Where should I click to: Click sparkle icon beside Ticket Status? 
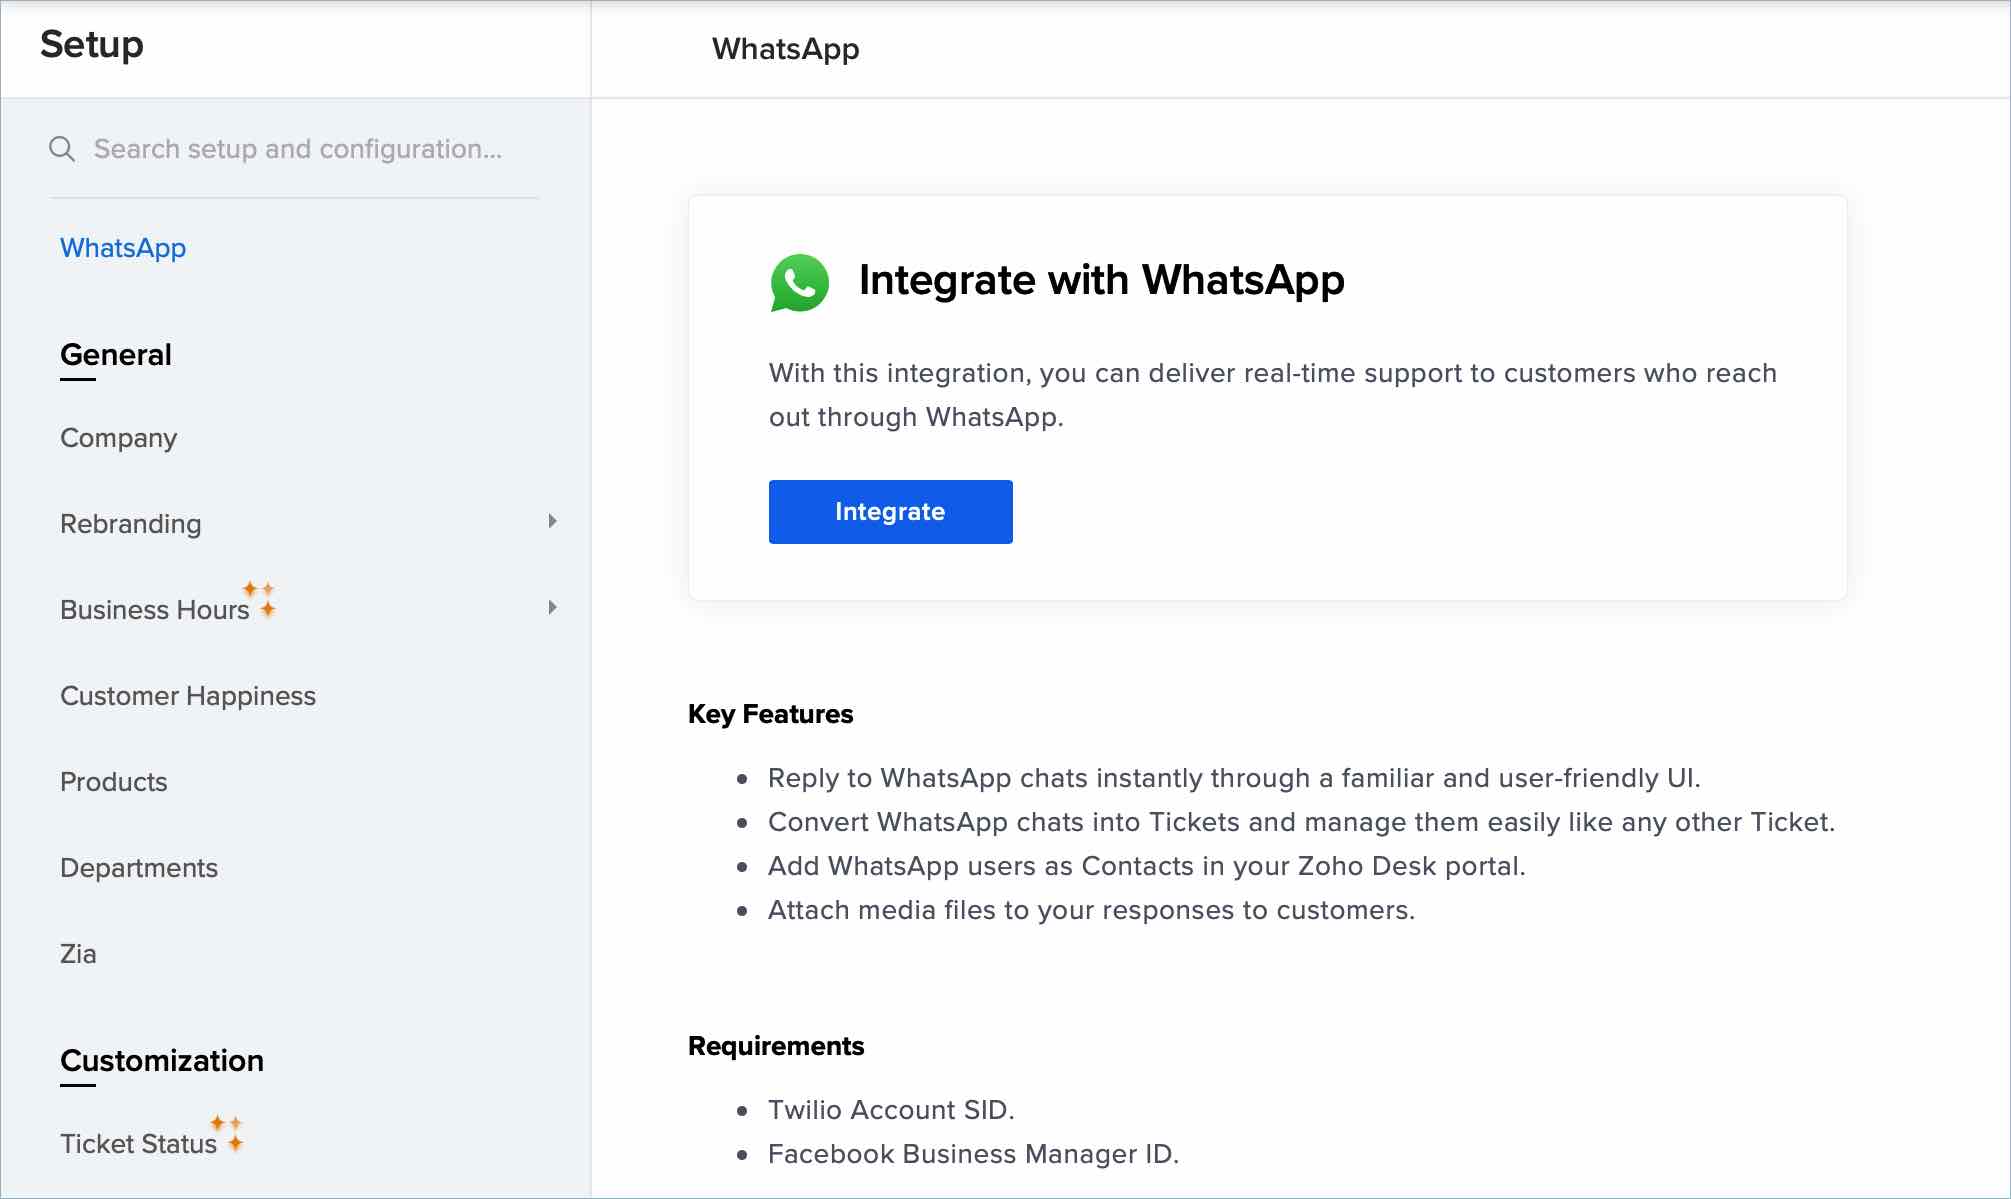227,1133
